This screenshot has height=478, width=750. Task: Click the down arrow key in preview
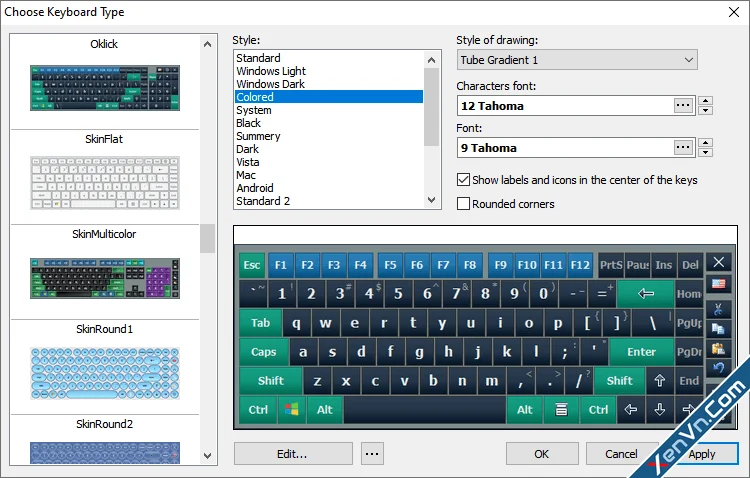660,410
